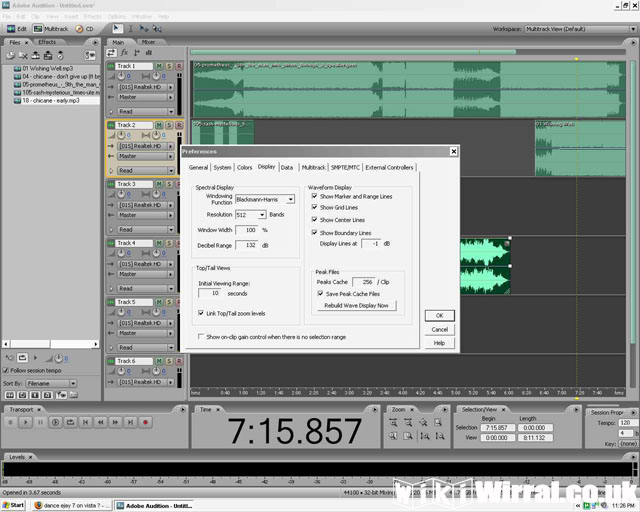Open Track 1 Master output dropdown
Image resolution: width=640 pixels, height=512 pixels.
point(146,97)
